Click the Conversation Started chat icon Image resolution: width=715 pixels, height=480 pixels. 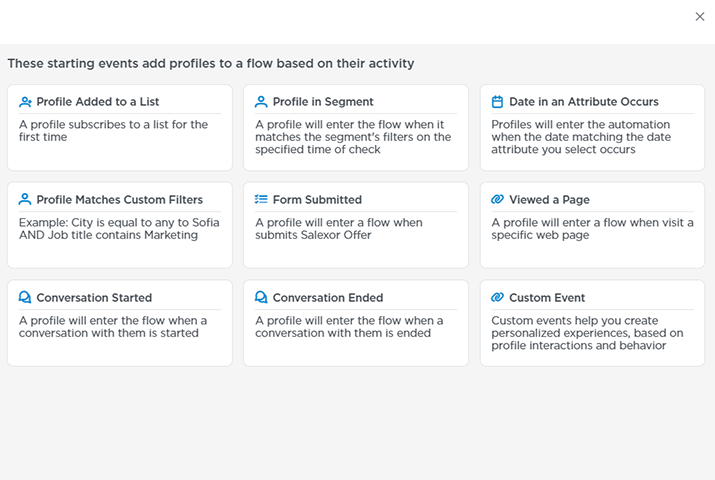25,297
